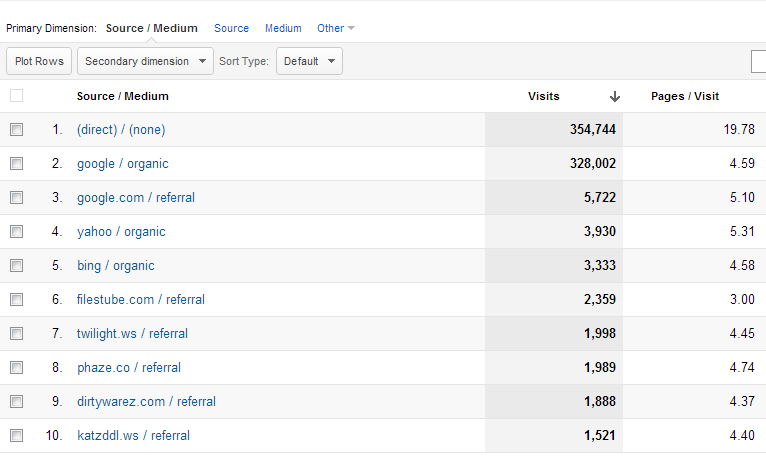The image size is (766, 460).
Task: Check the box for (direct) / (none)
Action: 16,130
